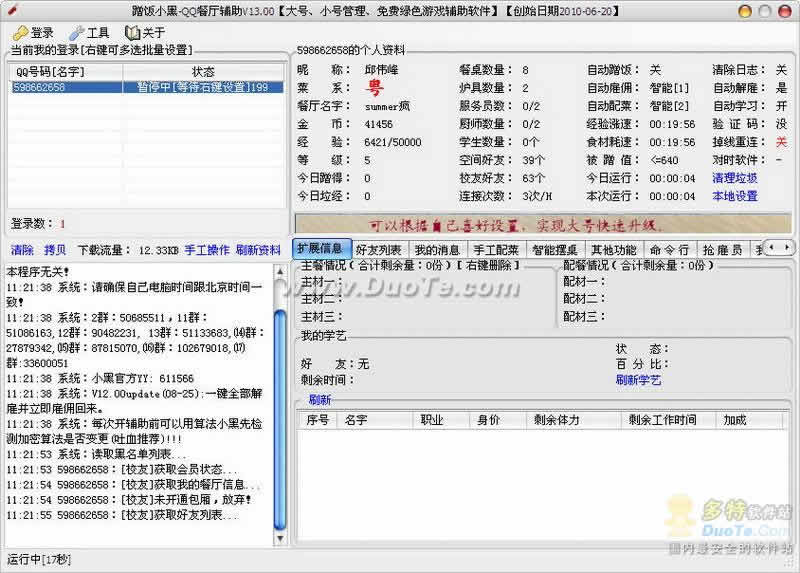Open the 登录 menu with key icon
Image resolution: width=800 pixels, height=573 pixels.
pyautogui.click(x=33, y=33)
